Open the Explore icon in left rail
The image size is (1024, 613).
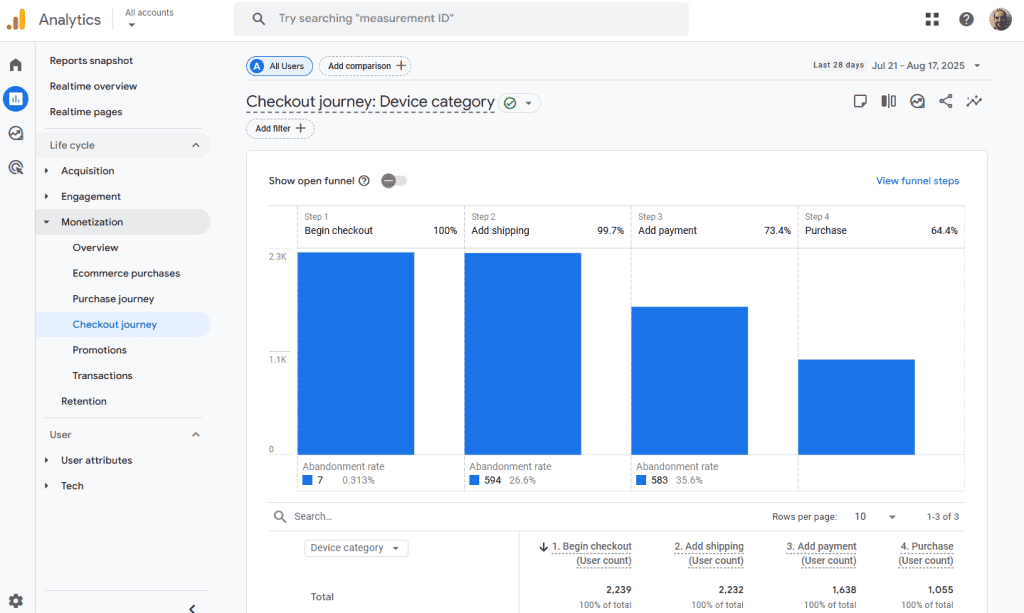[16, 133]
